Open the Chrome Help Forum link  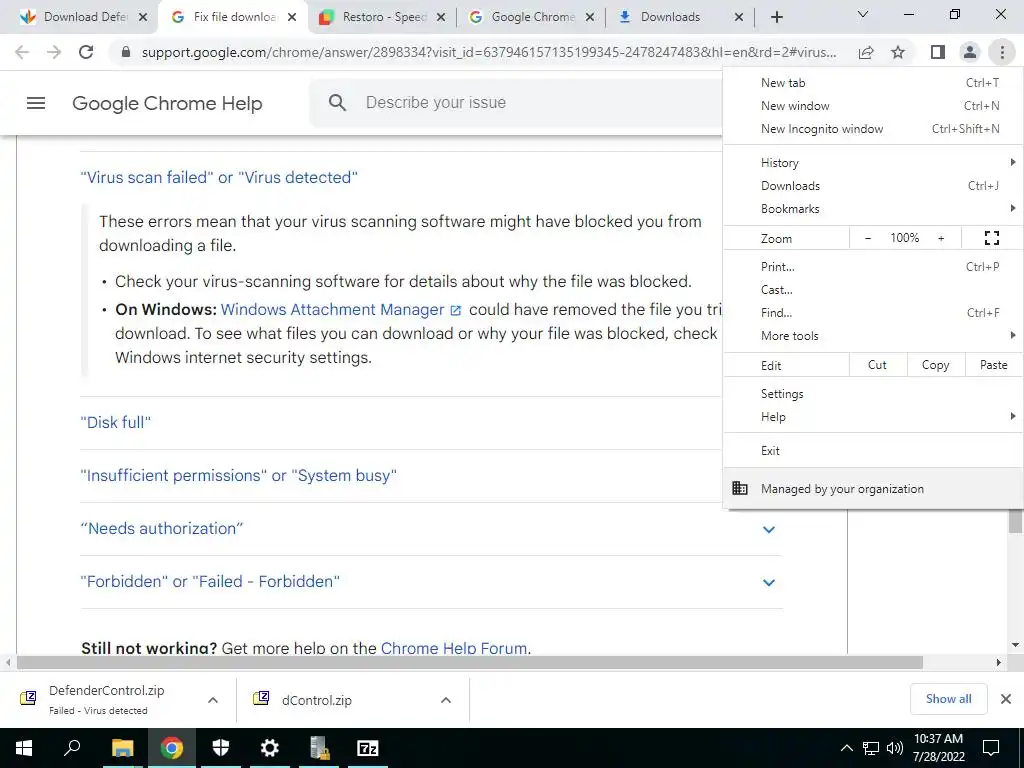pyautogui.click(x=454, y=648)
